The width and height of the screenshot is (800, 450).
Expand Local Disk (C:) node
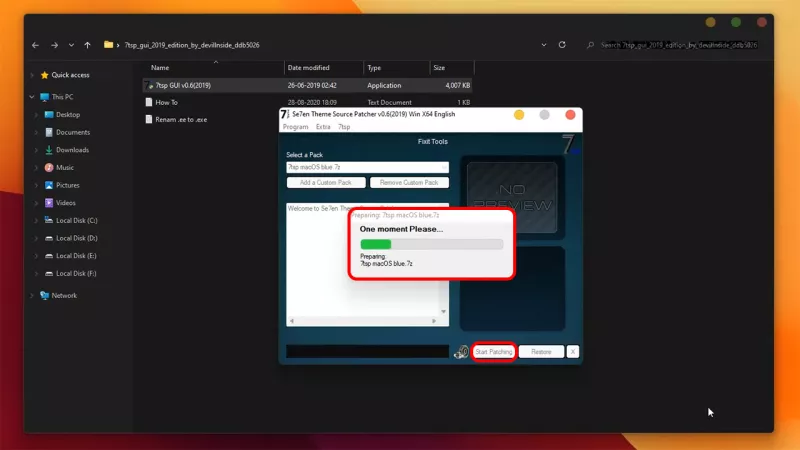tap(36, 220)
